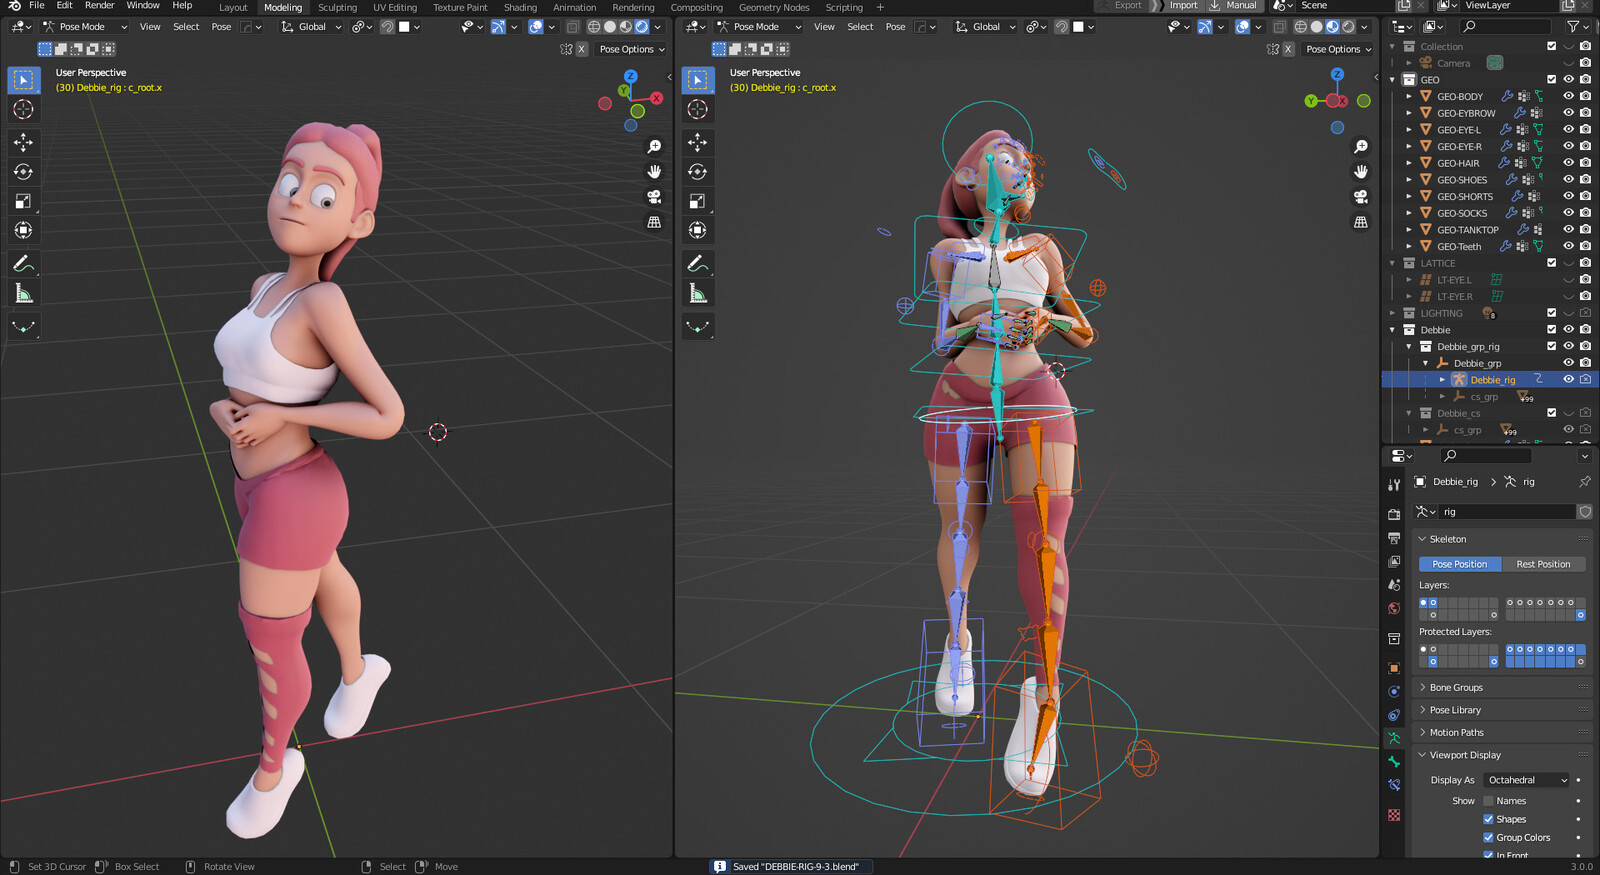Screen dimensions: 1600x875
Task: Click the Select Box tool in right viewport
Action: click(x=698, y=80)
